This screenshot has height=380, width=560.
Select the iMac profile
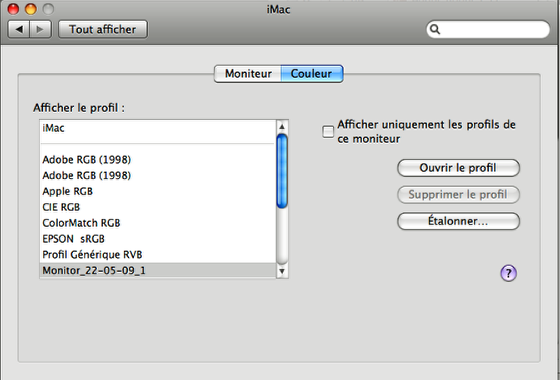coord(158,128)
